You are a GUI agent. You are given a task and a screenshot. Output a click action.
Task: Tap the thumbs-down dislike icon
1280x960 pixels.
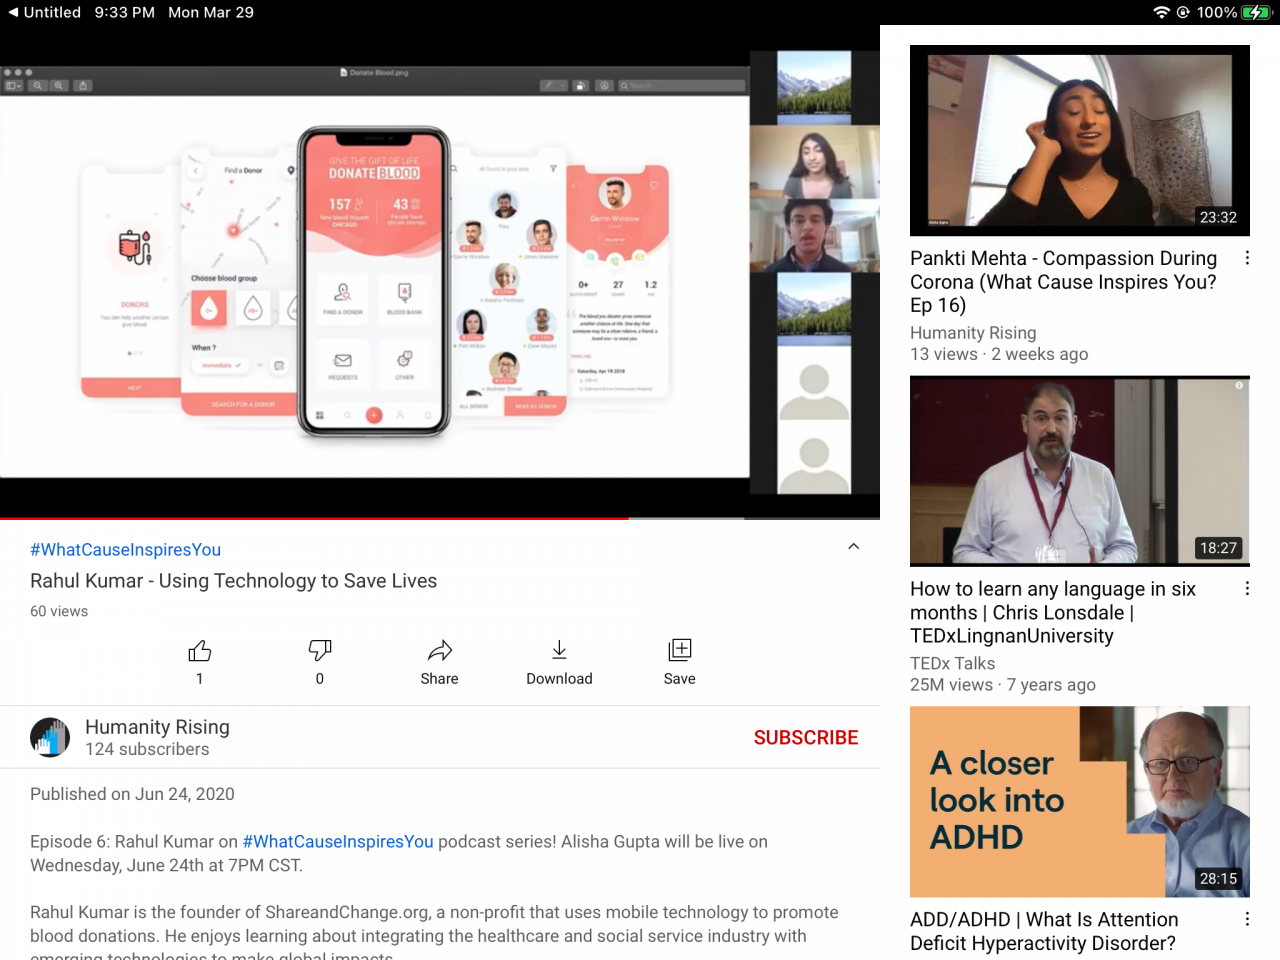coord(320,651)
